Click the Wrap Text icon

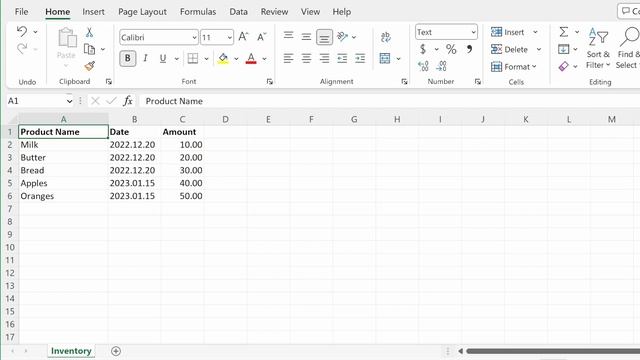[386, 37]
